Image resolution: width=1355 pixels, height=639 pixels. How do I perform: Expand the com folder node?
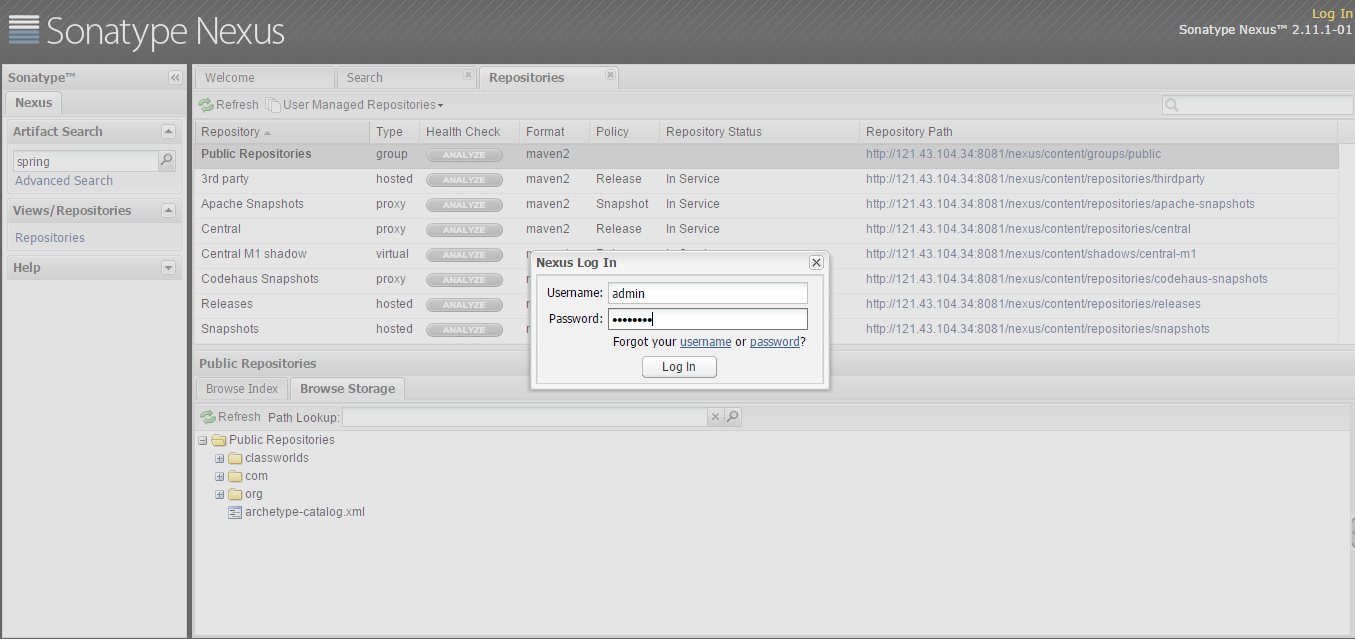pos(220,476)
